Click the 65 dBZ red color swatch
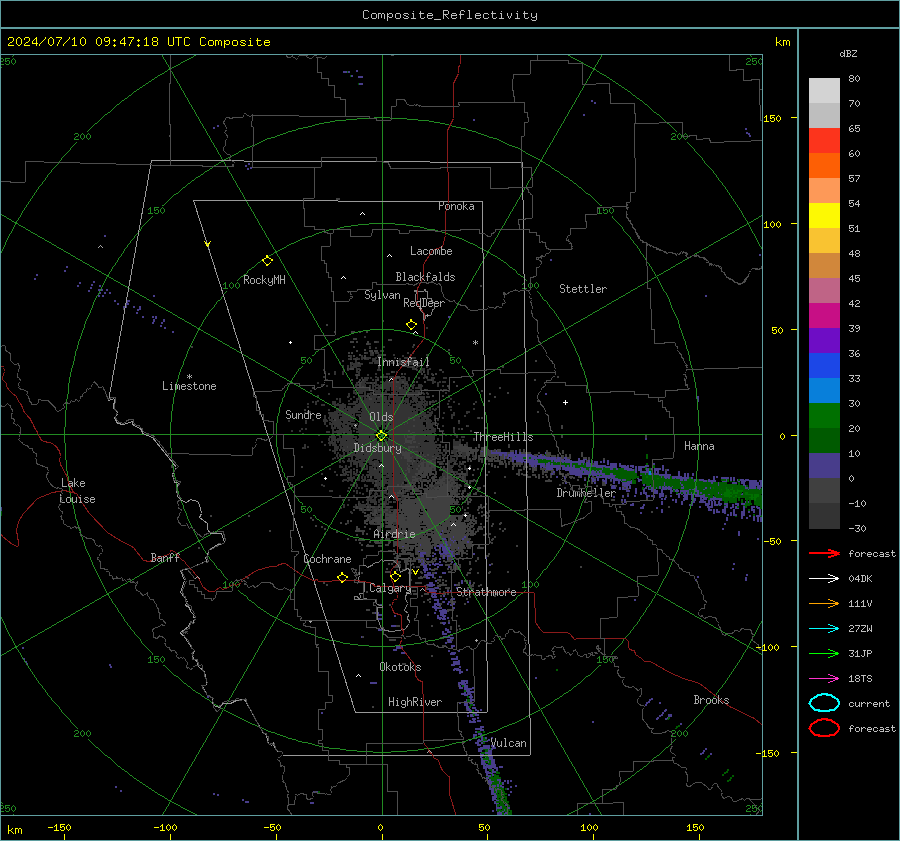The height and width of the screenshot is (841, 900). (824, 141)
